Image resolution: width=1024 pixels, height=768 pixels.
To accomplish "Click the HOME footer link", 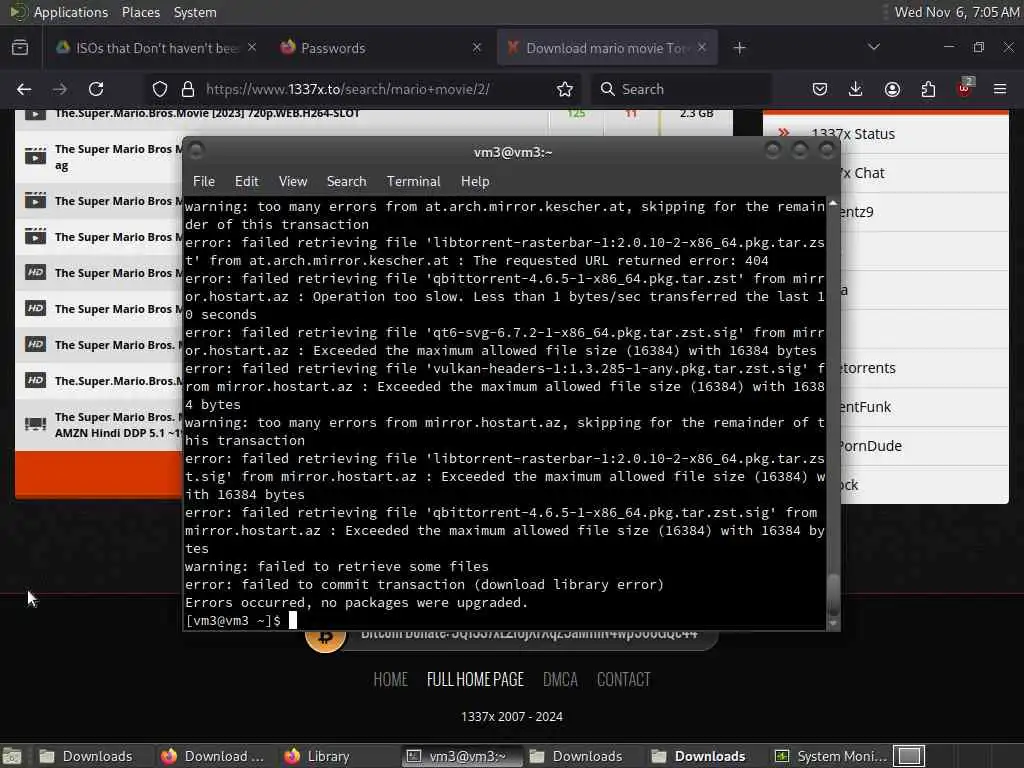I will 391,680.
